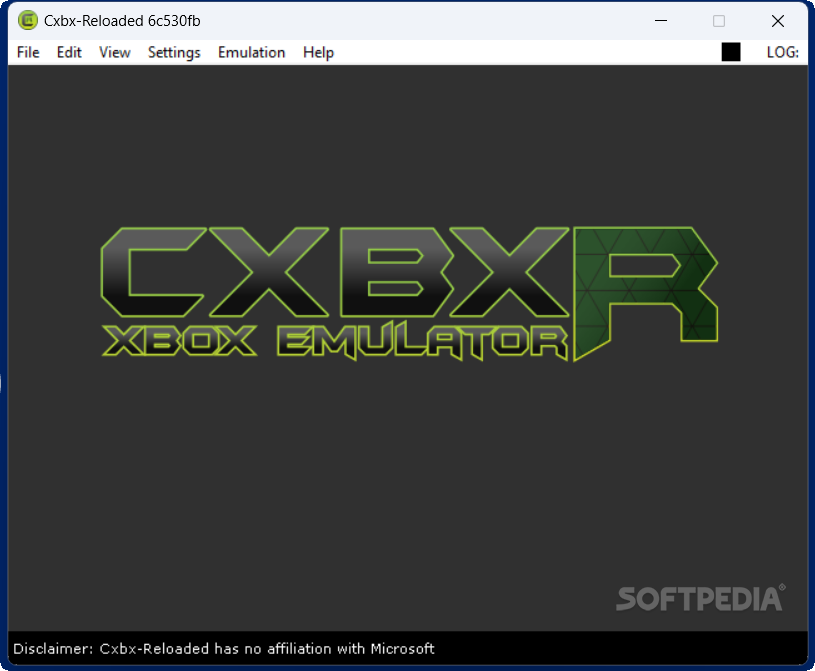Image resolution: width=815 pixels, height=671 pixels.
Task: Open the Help menu
Action: pos(318,52)
